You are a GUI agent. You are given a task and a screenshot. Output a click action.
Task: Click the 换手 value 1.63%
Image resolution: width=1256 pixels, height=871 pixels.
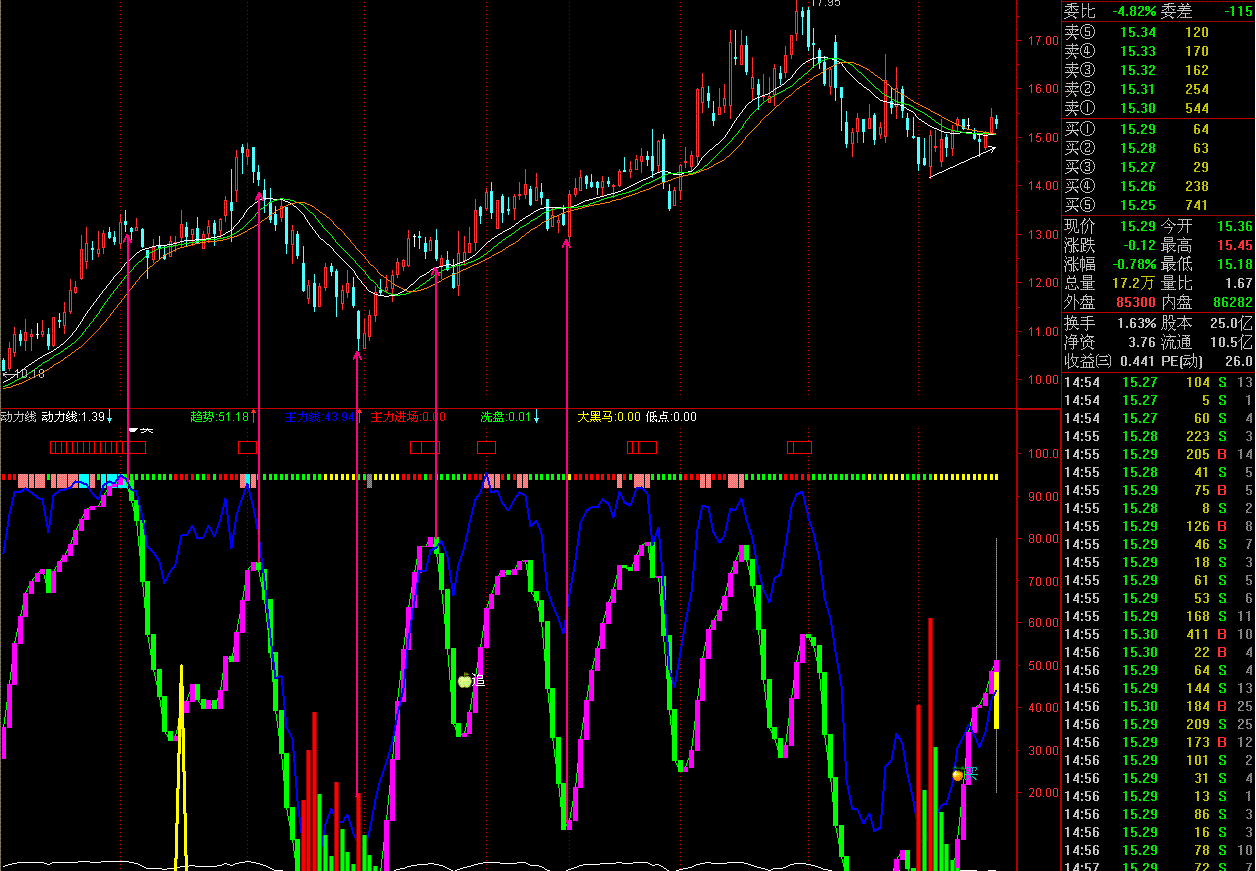[1136, 323]
